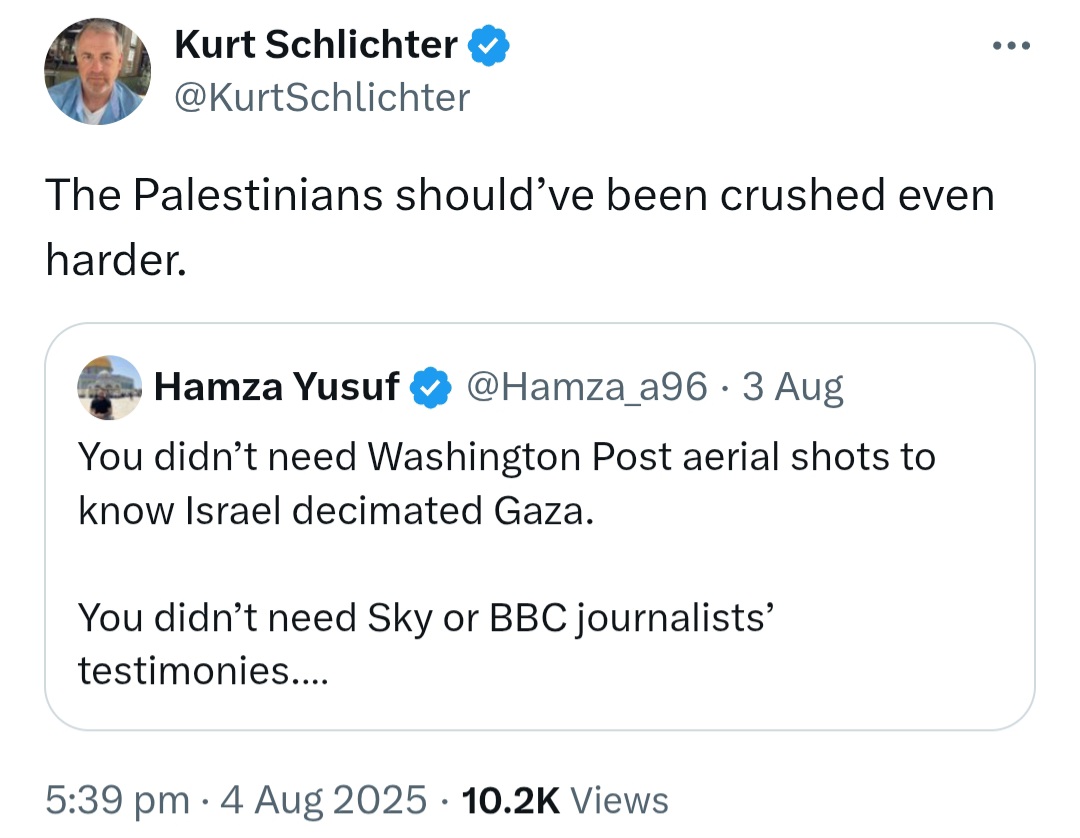The height and width of the screenshot is (838, 1080).
Task: Click the verified badge beside Hamza Yusuf
Action: click(432, 386)
